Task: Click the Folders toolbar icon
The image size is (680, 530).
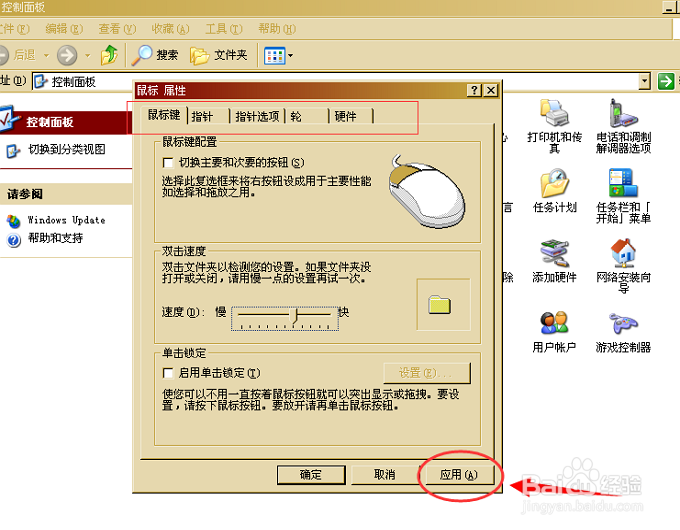Action: pyautogui.click(x=199, y=56)
